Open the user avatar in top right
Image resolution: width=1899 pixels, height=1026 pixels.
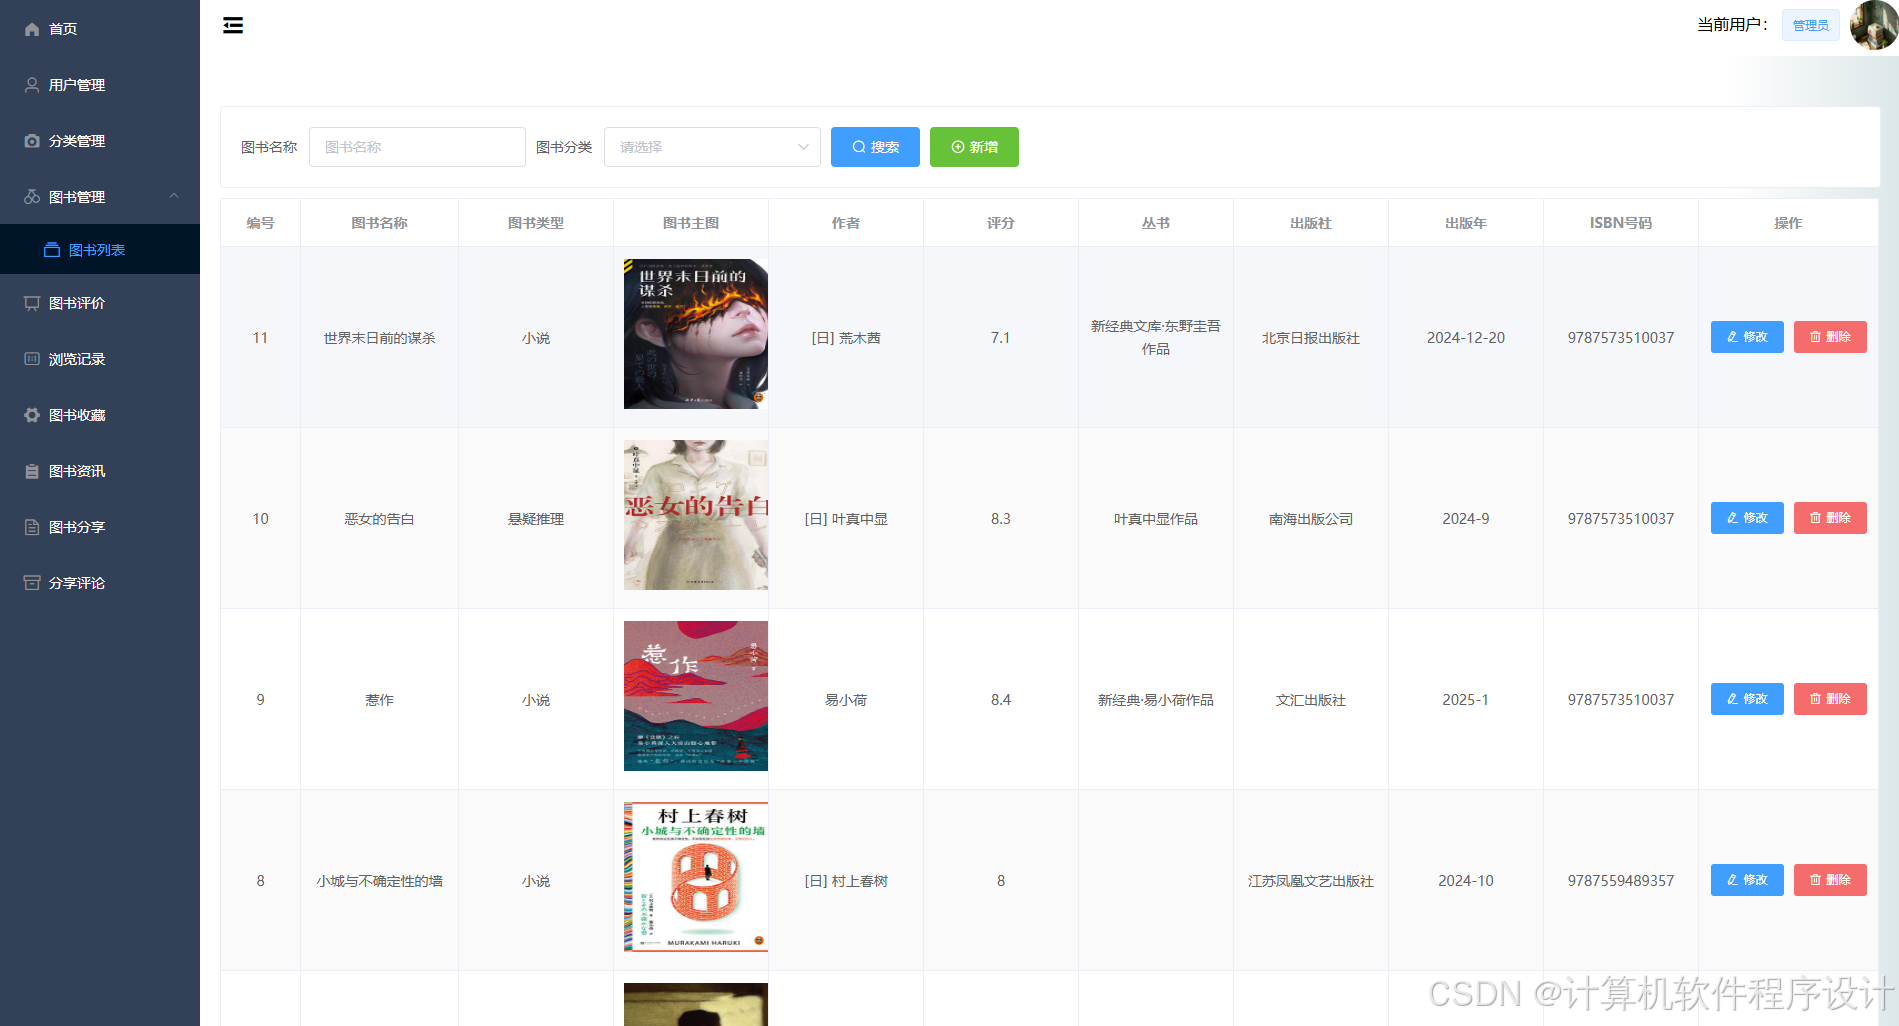[1873, 25]
